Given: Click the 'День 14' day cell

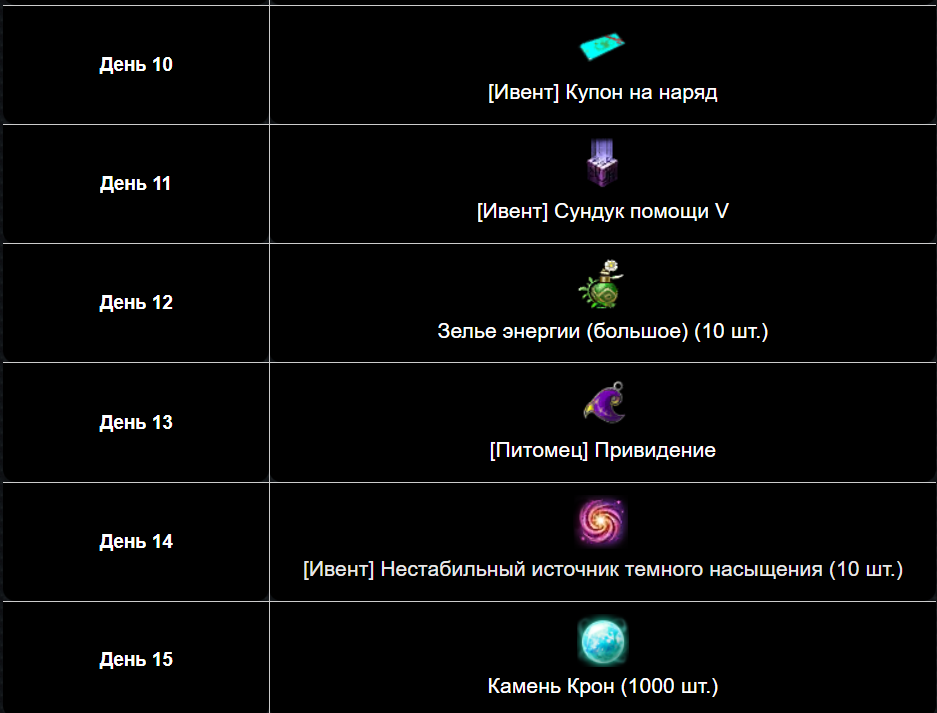Looking at the screenshot, I should point(136,541).
